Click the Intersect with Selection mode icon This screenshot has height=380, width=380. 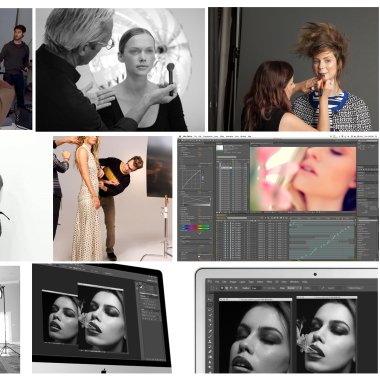pyautogui.click(x=236, y=288)
